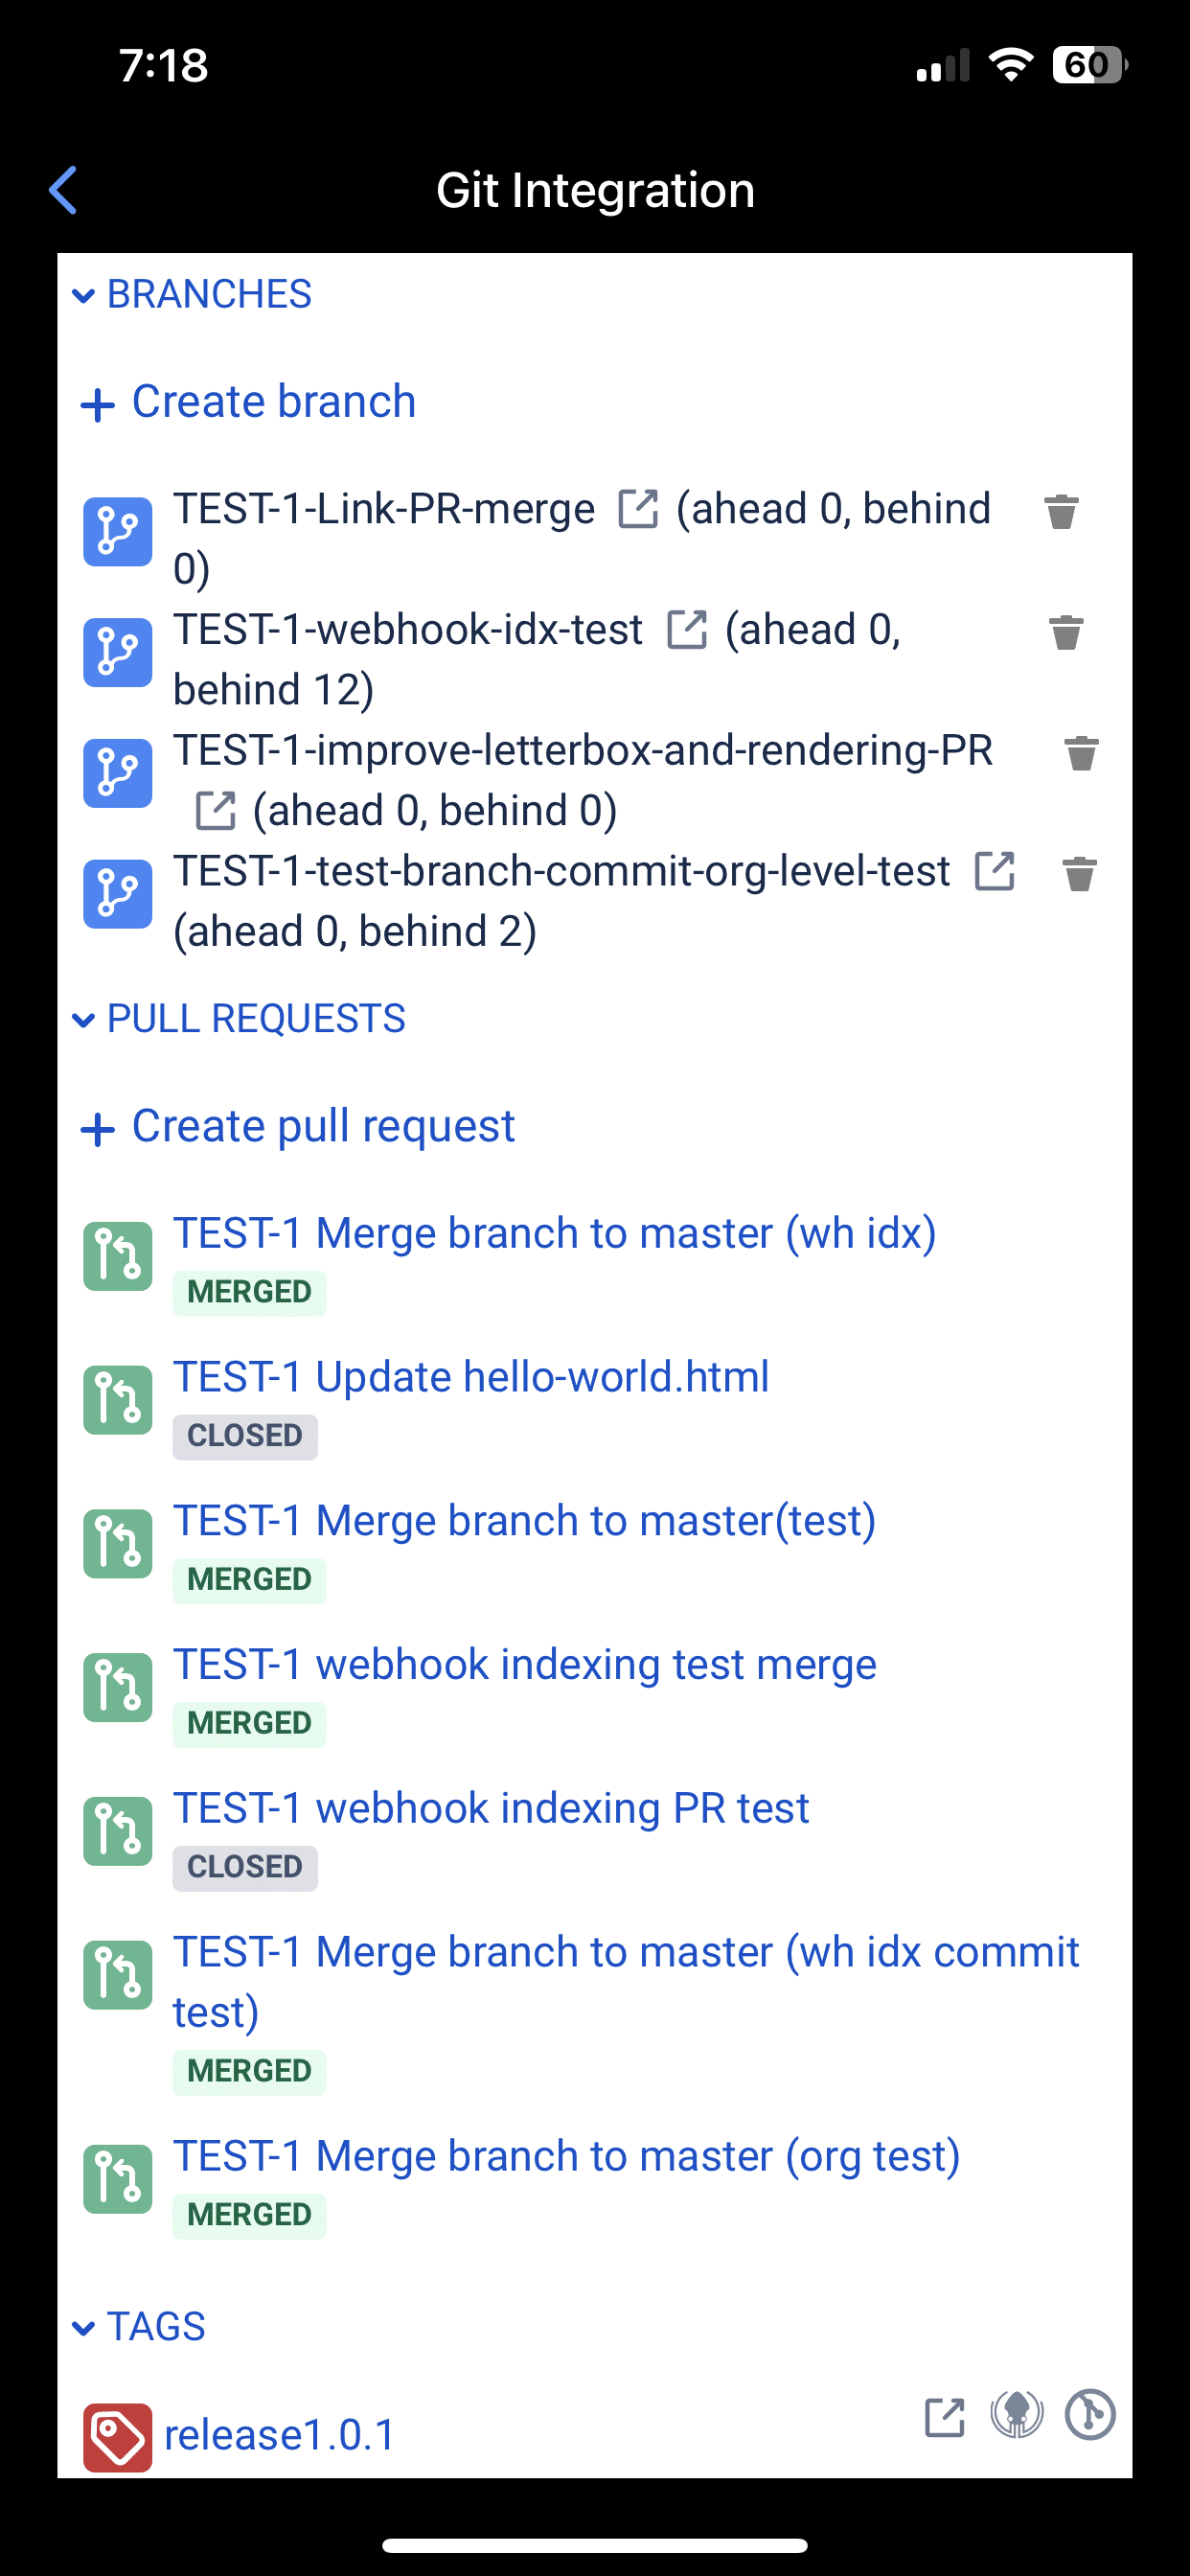Tap trash icon for improve-letterbox-and-rendering-PR branch
This screenshot has height=2576, width=1190.
tap(1081, 753)
